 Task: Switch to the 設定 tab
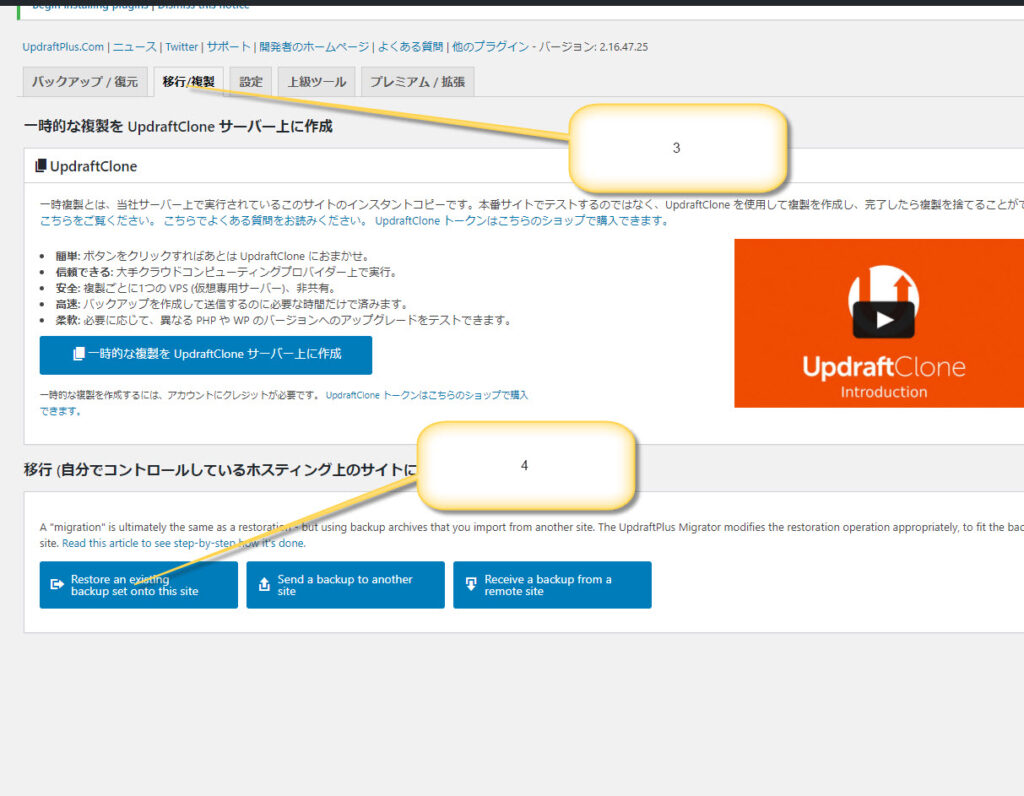point(251,82)
